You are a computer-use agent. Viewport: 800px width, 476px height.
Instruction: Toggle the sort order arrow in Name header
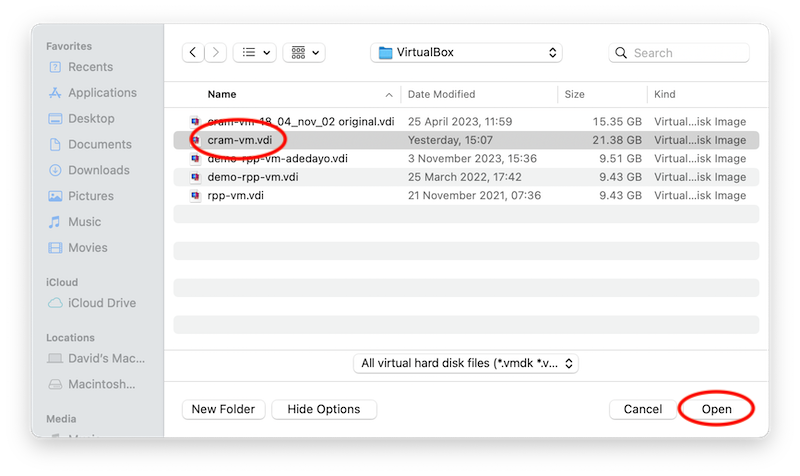click(x=389, y=95)
